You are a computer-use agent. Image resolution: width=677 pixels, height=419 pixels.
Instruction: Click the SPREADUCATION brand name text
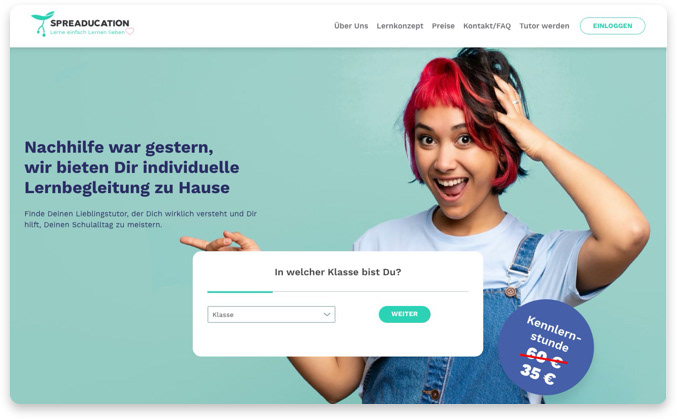click(90, 23)
